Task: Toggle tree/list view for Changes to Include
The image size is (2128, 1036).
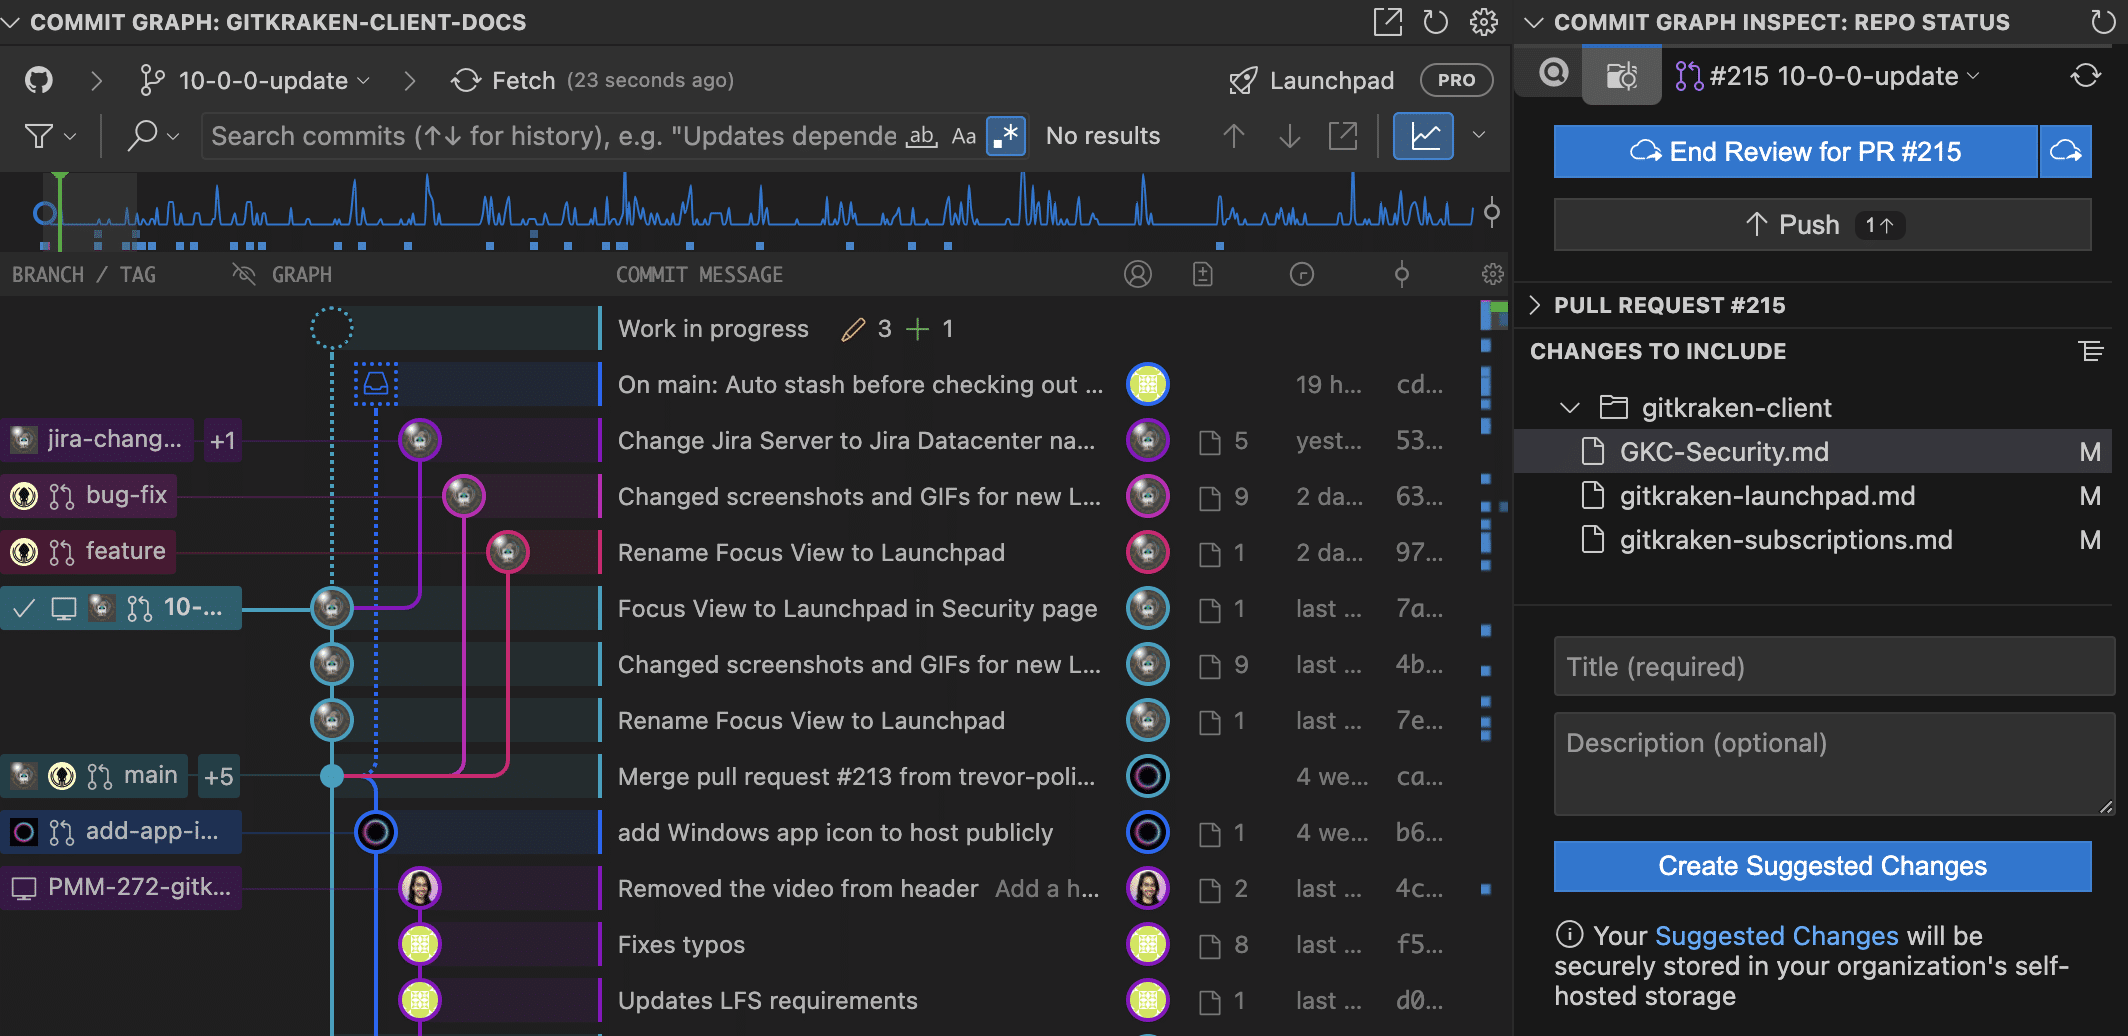Action: (2090, 351)
